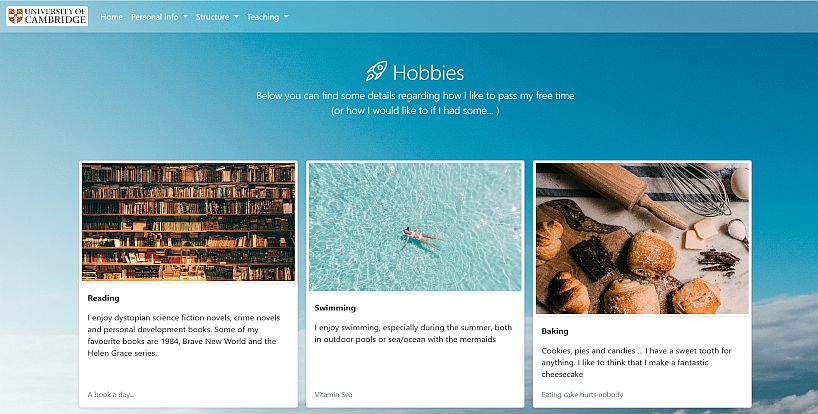Image resolution: width=818 pixels, height=414 pixels.
Task: Click the rocket icon beside Hobbies
Action: (376, 71)
